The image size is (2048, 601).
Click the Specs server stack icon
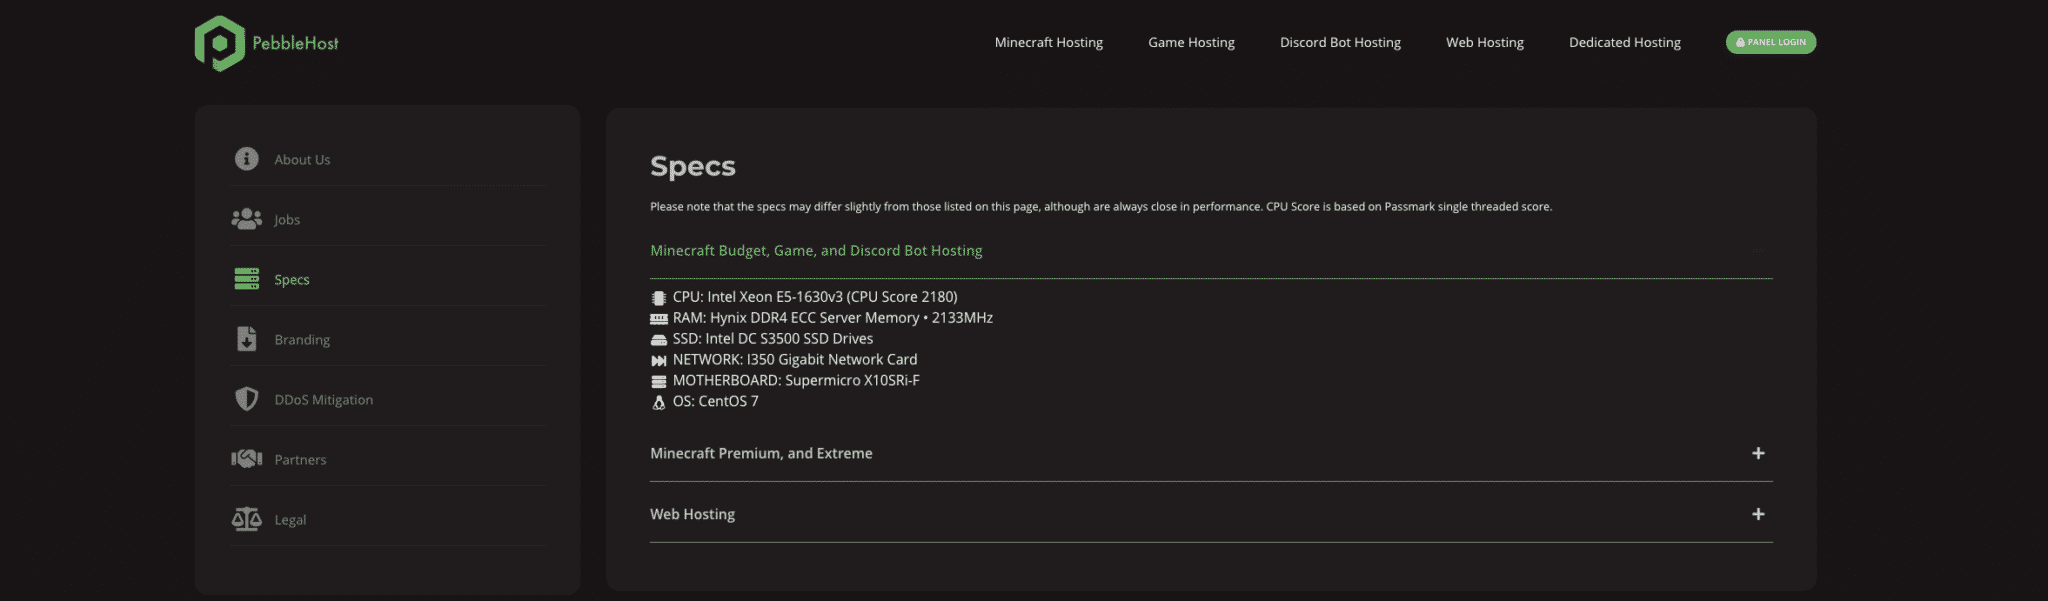[246, 279]
